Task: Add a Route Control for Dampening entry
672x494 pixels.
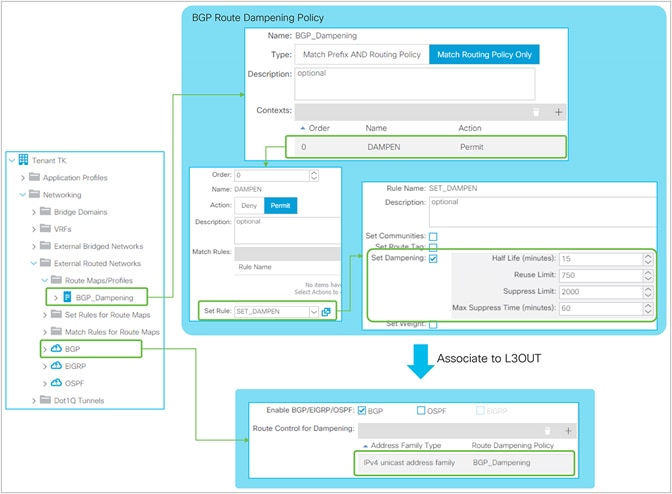Action: (568, 431)
